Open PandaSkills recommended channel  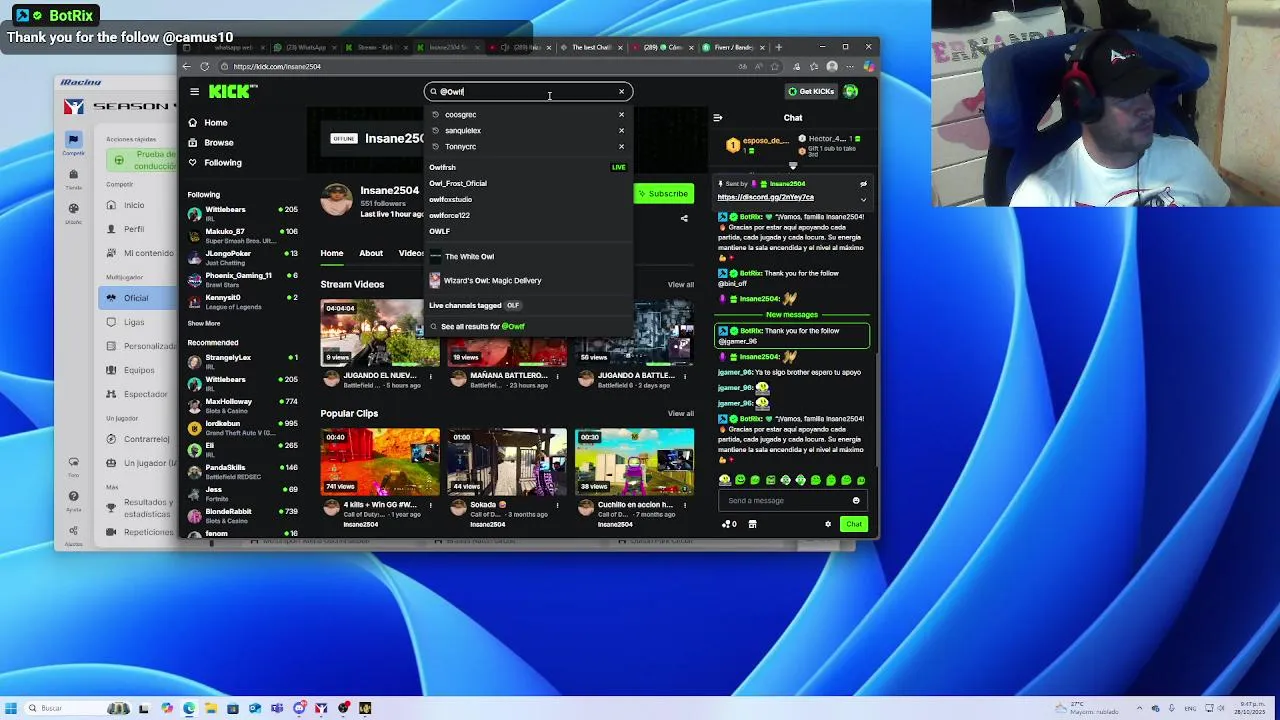click(x=242, y=470)
